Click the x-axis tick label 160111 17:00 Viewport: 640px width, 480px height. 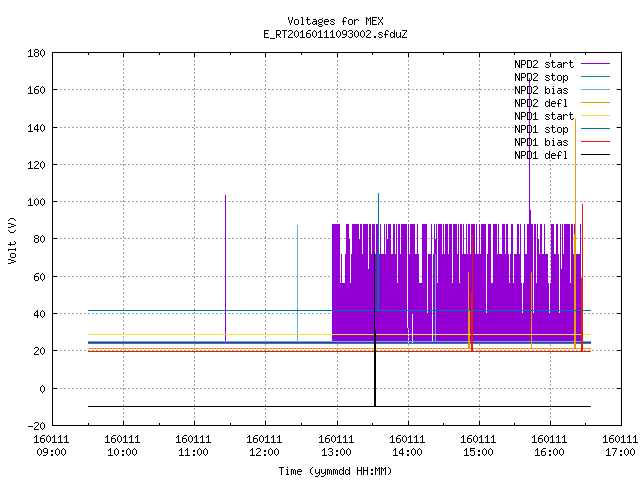click(620, 446)
